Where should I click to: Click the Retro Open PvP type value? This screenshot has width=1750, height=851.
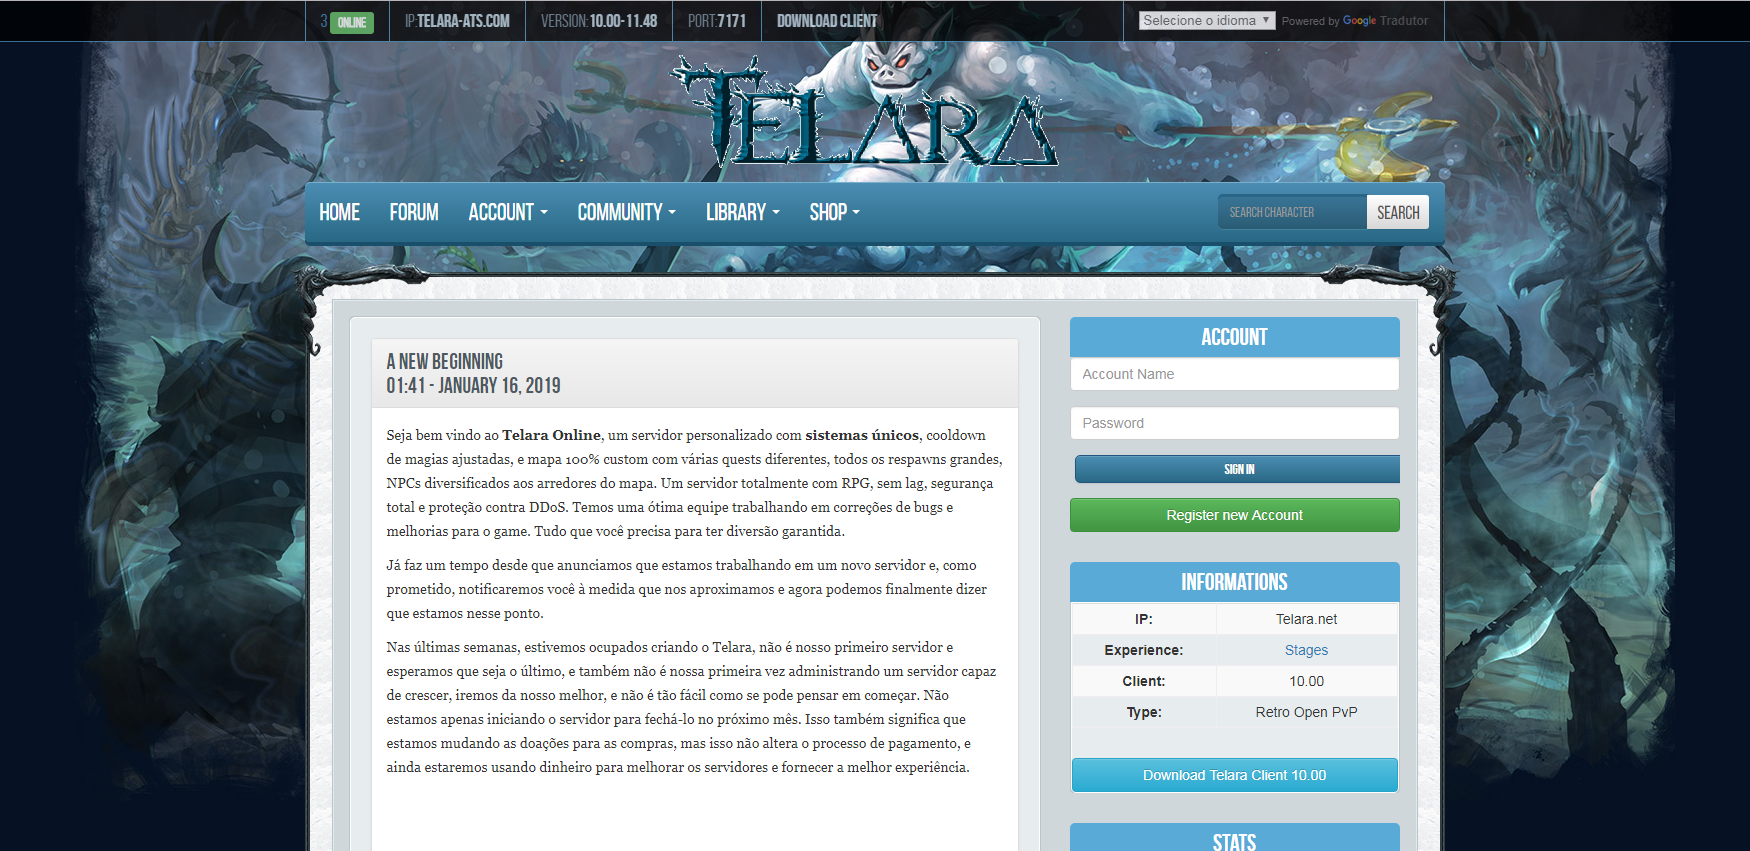[1306, 712]
